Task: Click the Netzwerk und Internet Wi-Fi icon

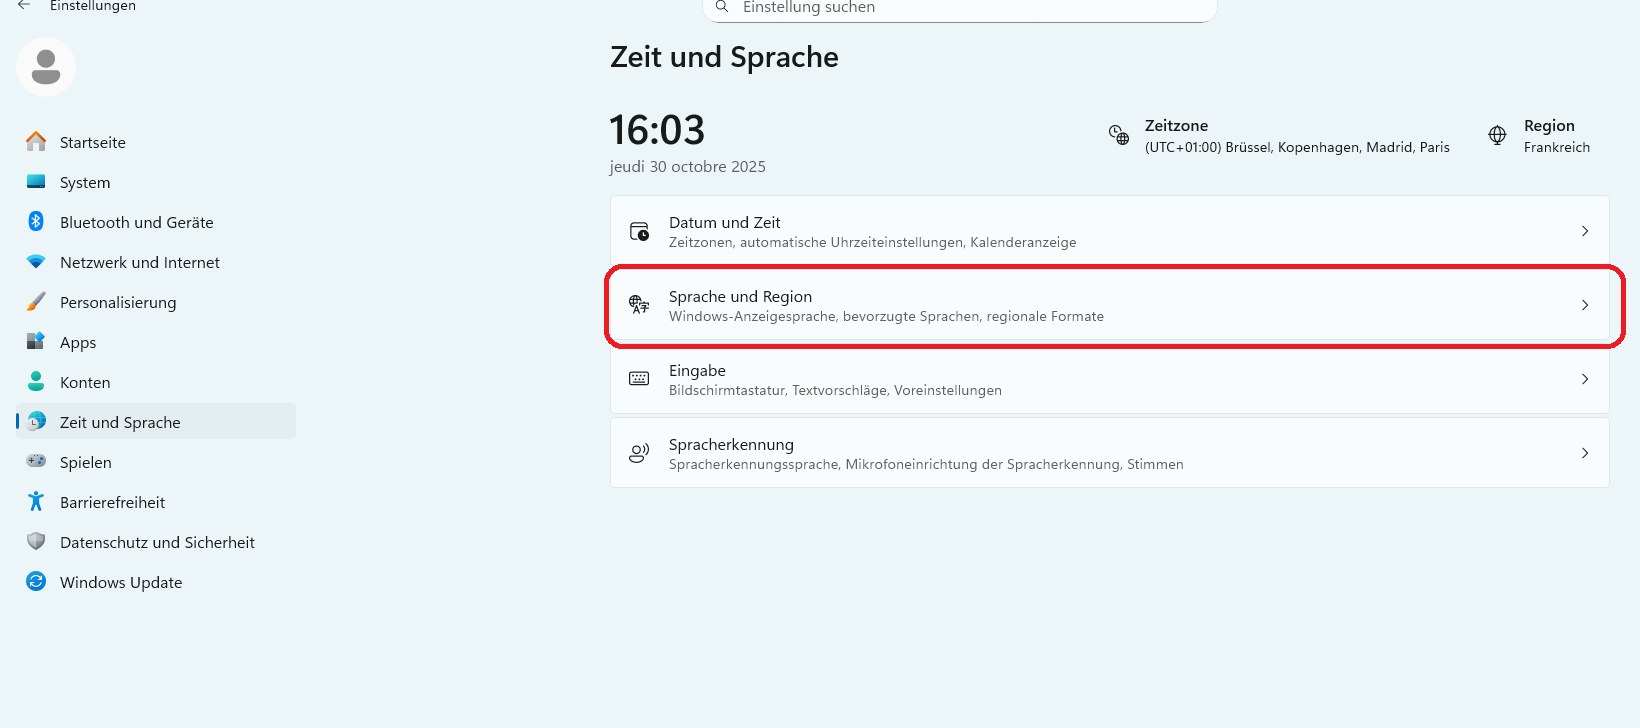Action: tap(36, 262)
